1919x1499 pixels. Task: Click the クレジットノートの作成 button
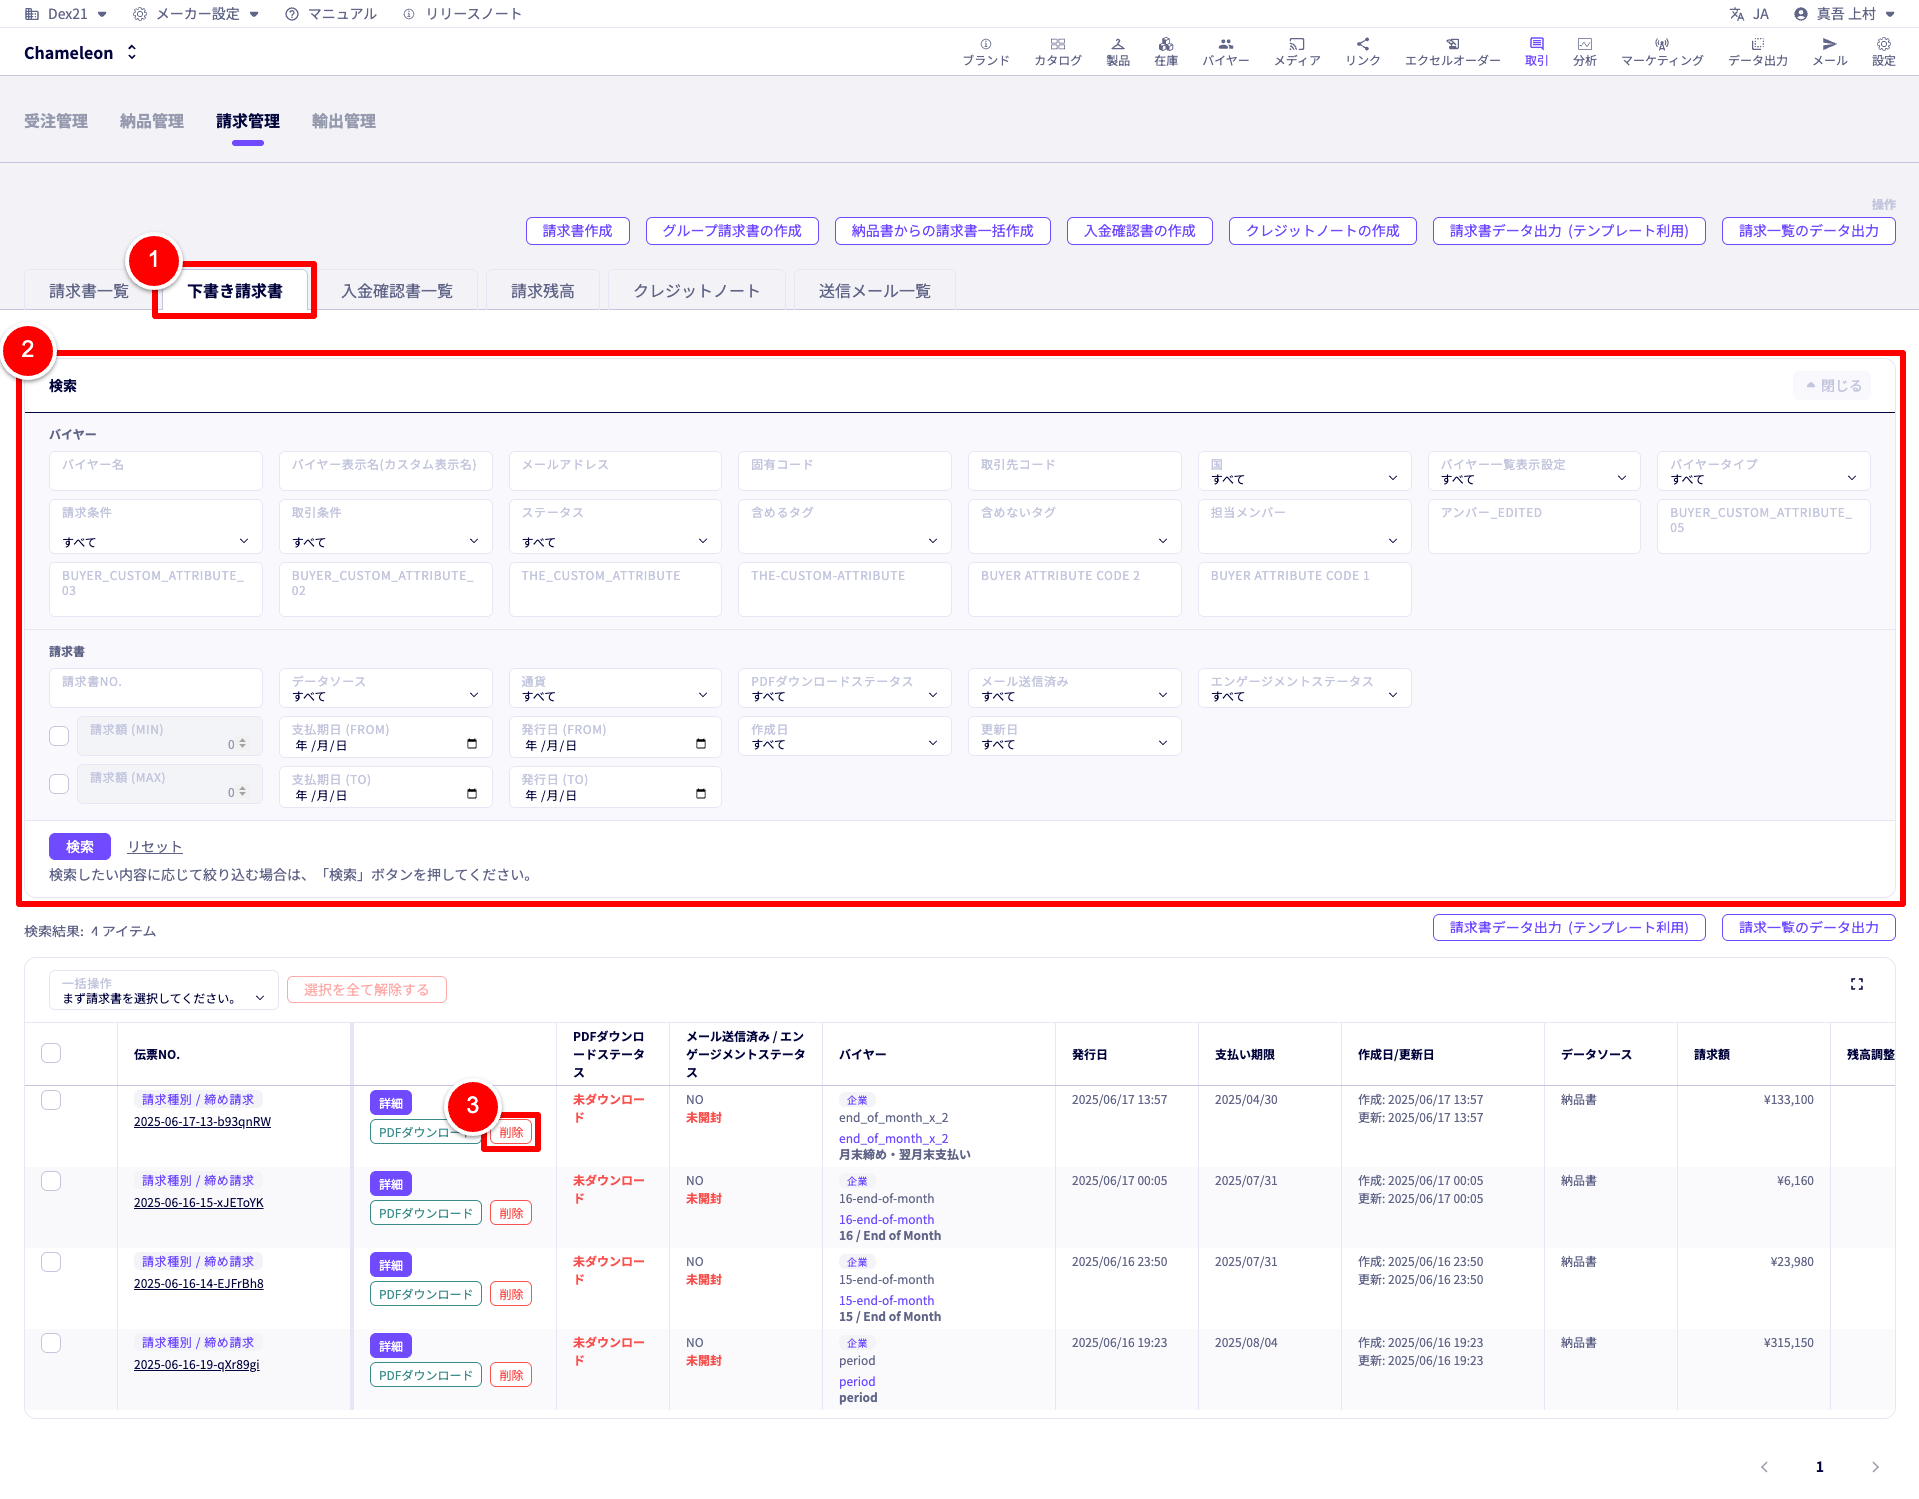click(x=1322, y=231)
